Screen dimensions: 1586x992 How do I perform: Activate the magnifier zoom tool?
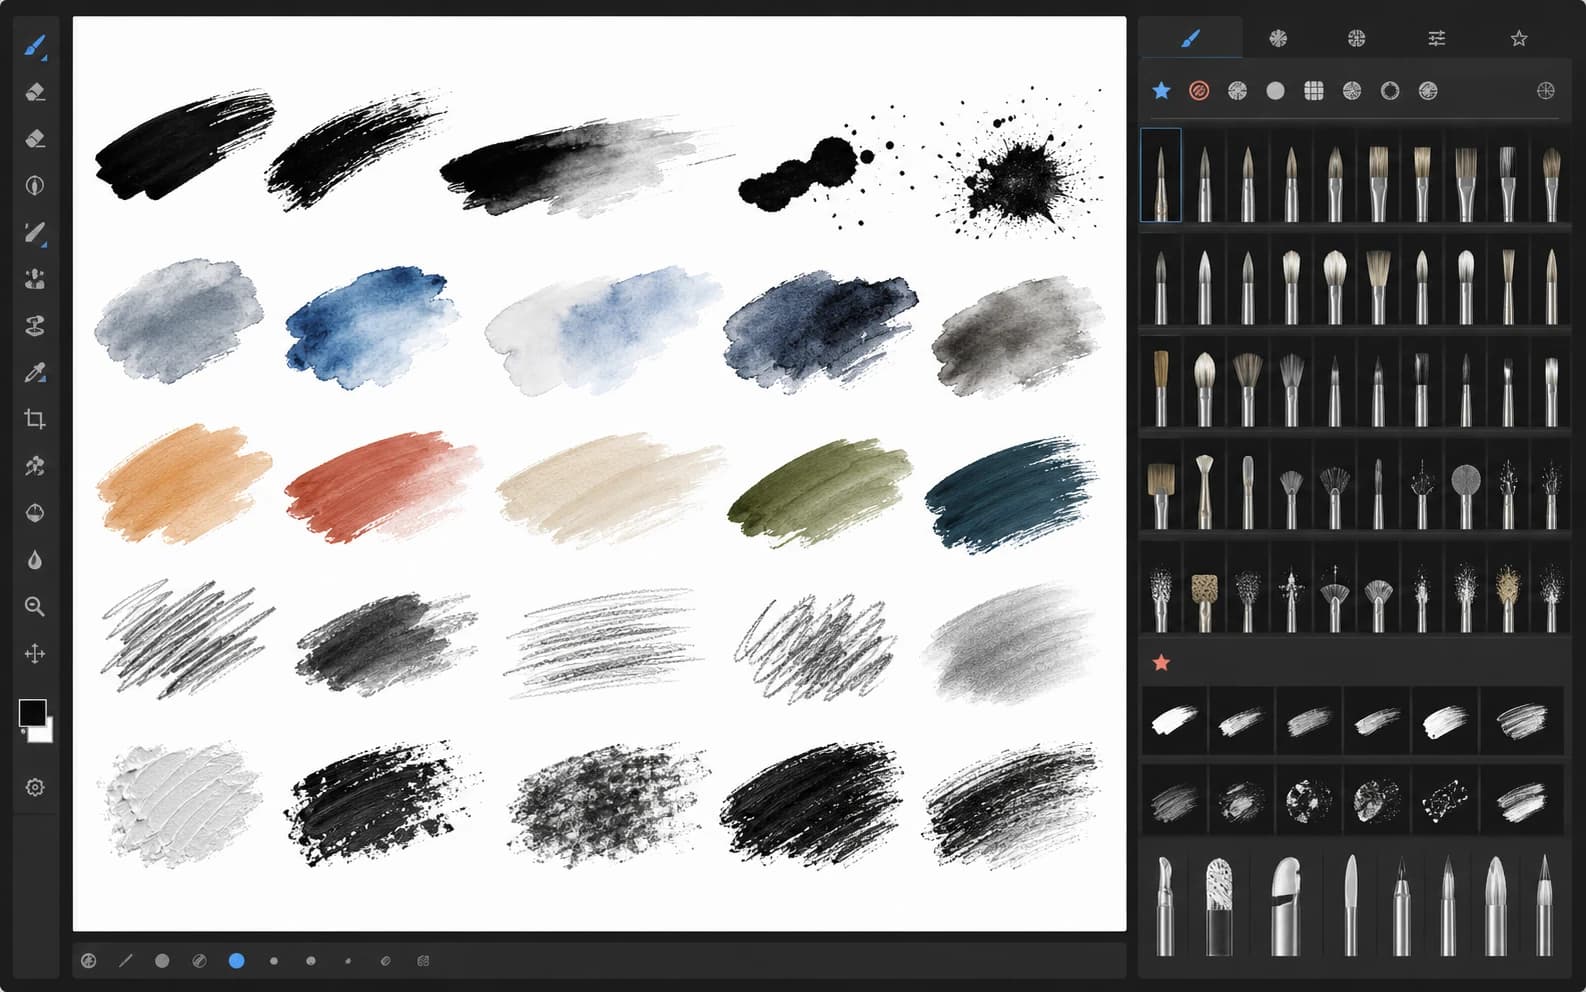pos(35,606)
